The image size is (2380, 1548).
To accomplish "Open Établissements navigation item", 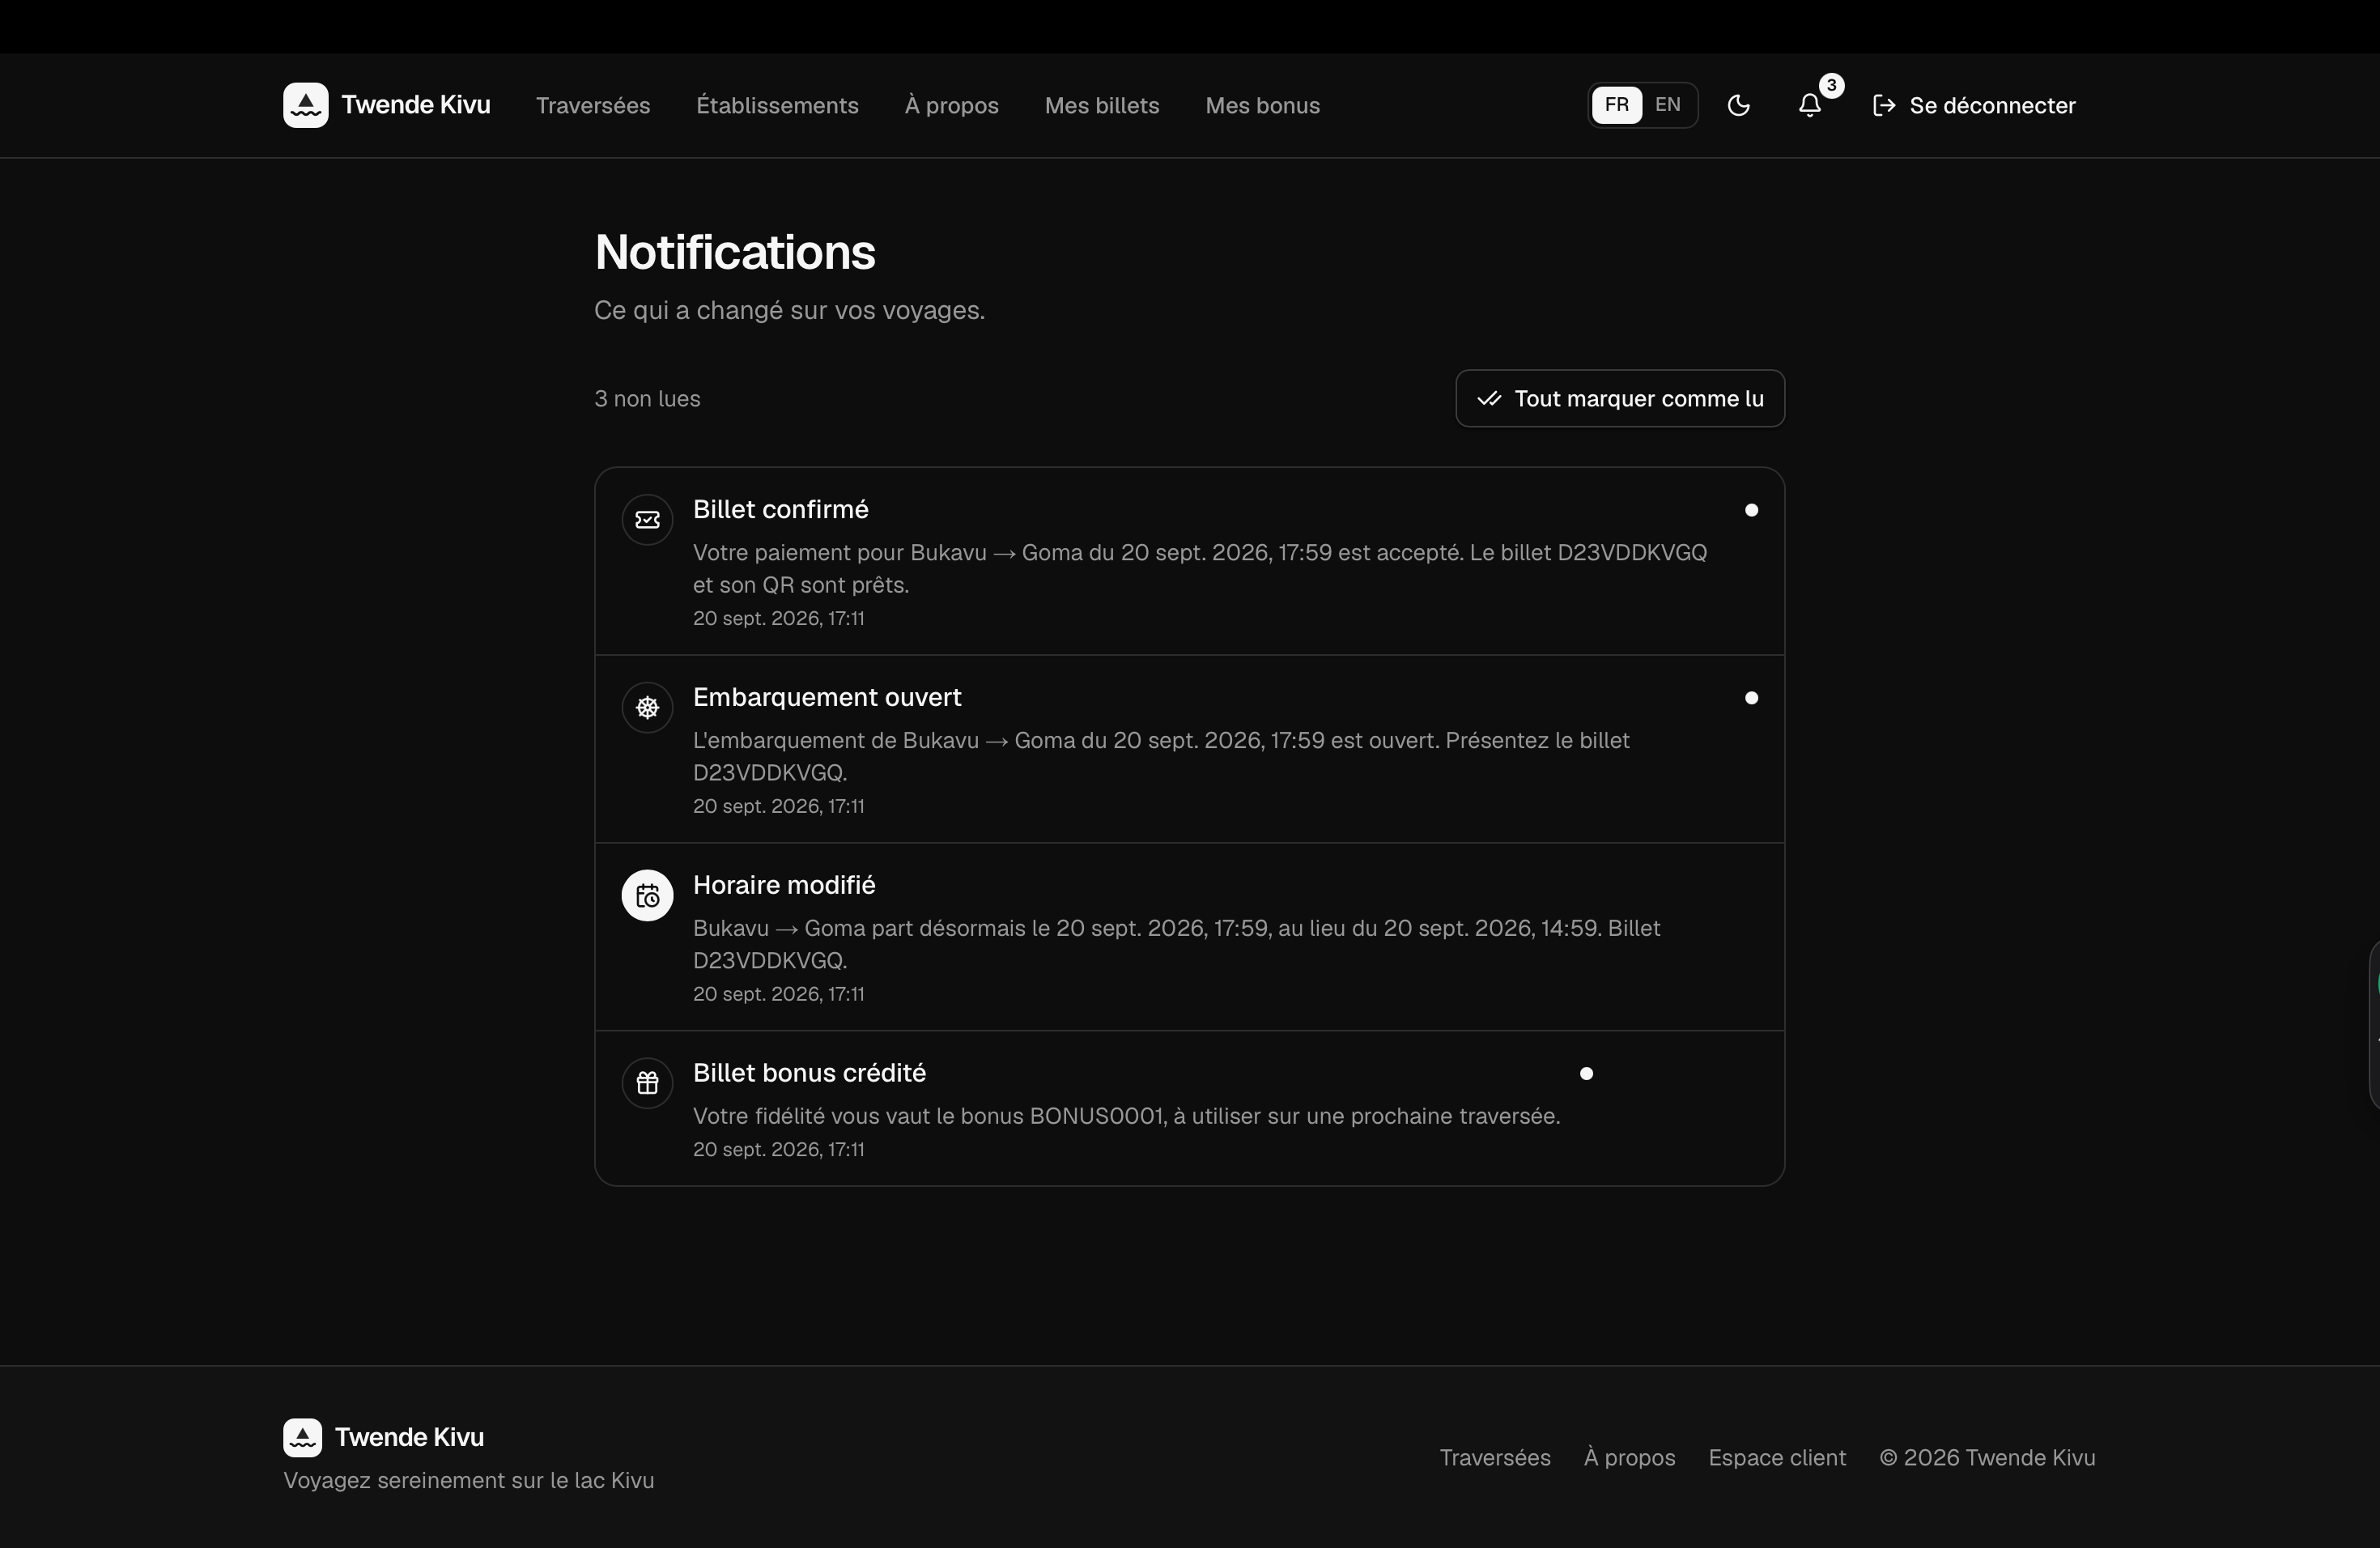I will click(x=777, y=106).
